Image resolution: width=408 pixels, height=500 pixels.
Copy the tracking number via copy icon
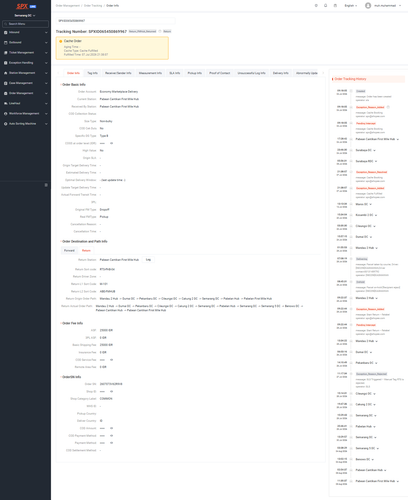160,31
